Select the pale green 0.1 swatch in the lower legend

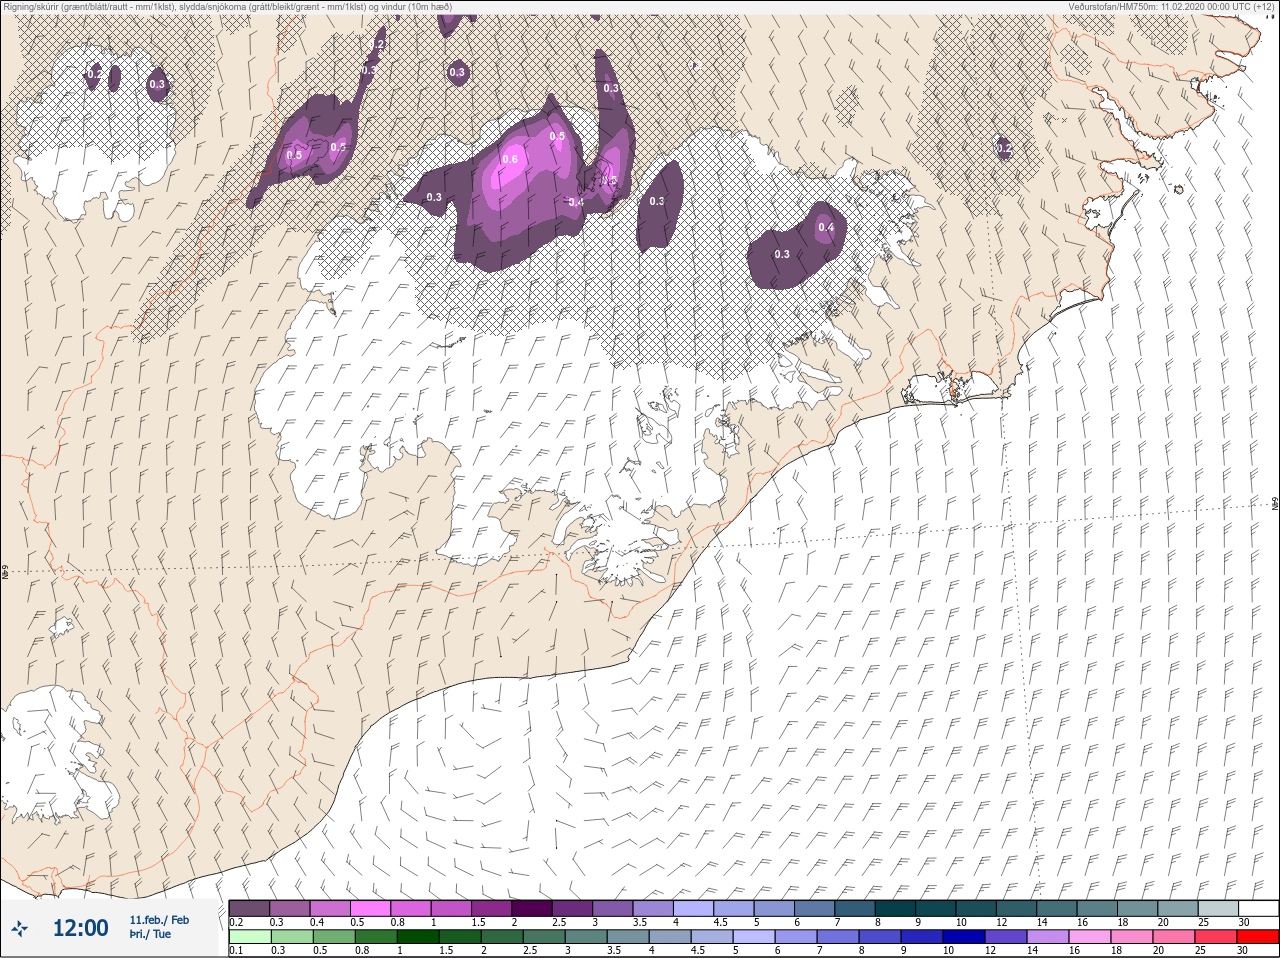(250, 937)
